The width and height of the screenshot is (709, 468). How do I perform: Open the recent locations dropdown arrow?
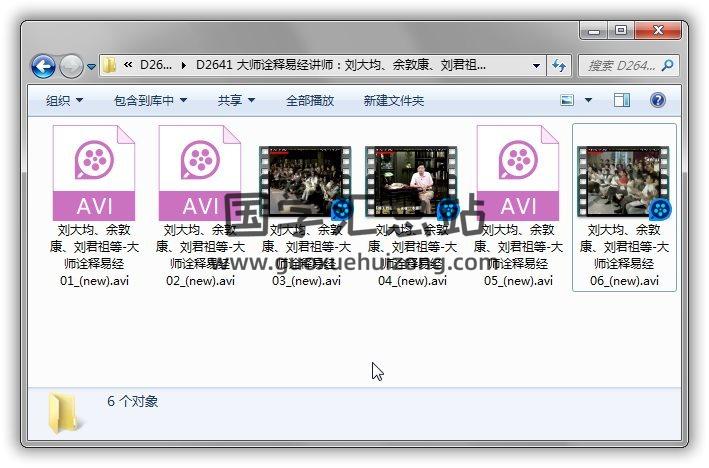click(91, 66)
